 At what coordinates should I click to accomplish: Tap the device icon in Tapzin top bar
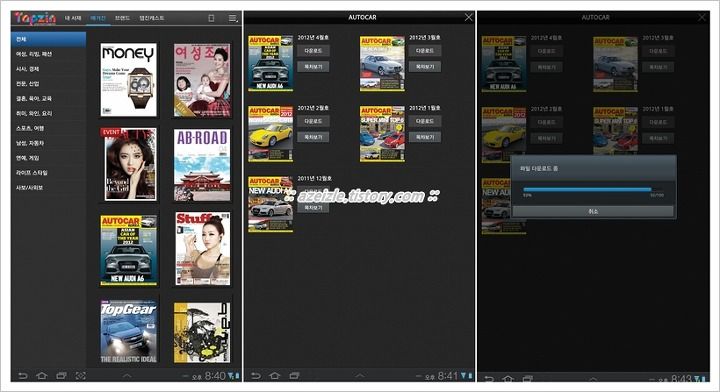pos(211,18)
